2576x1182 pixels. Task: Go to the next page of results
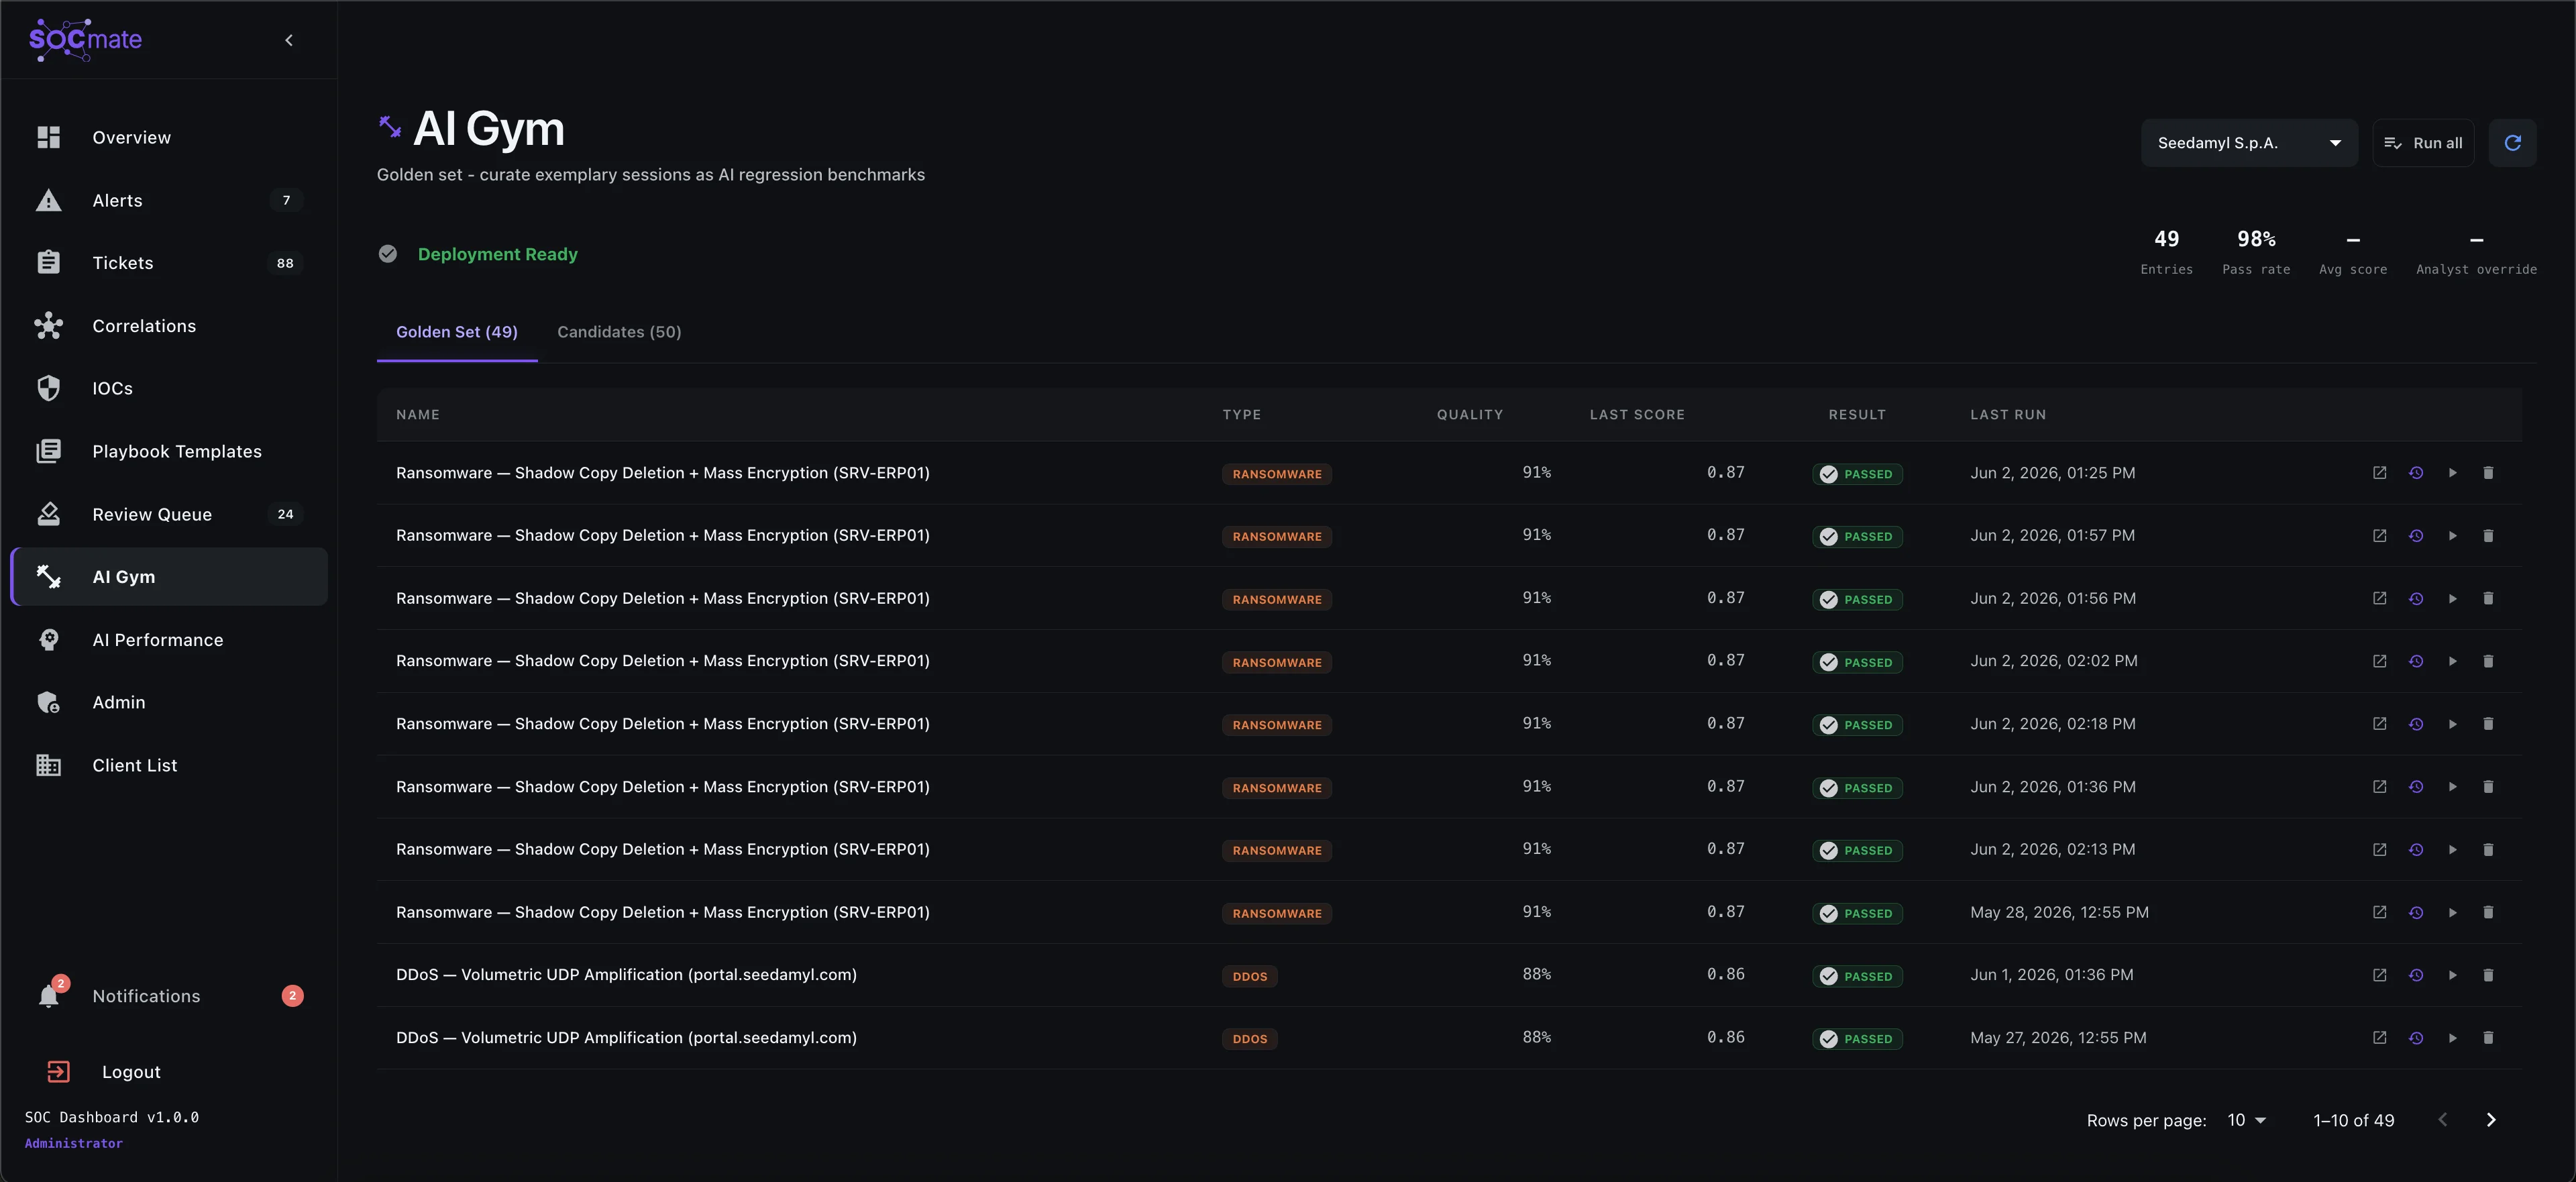(2491, 1120)
